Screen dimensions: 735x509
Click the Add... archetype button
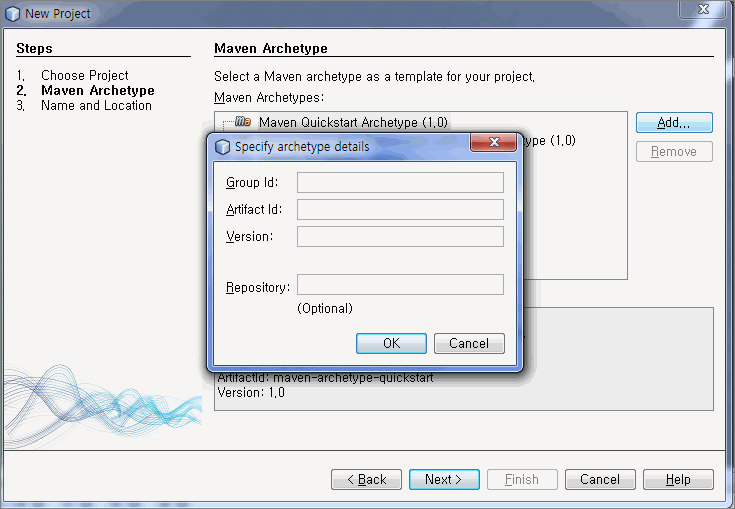(x=674, y=122)
